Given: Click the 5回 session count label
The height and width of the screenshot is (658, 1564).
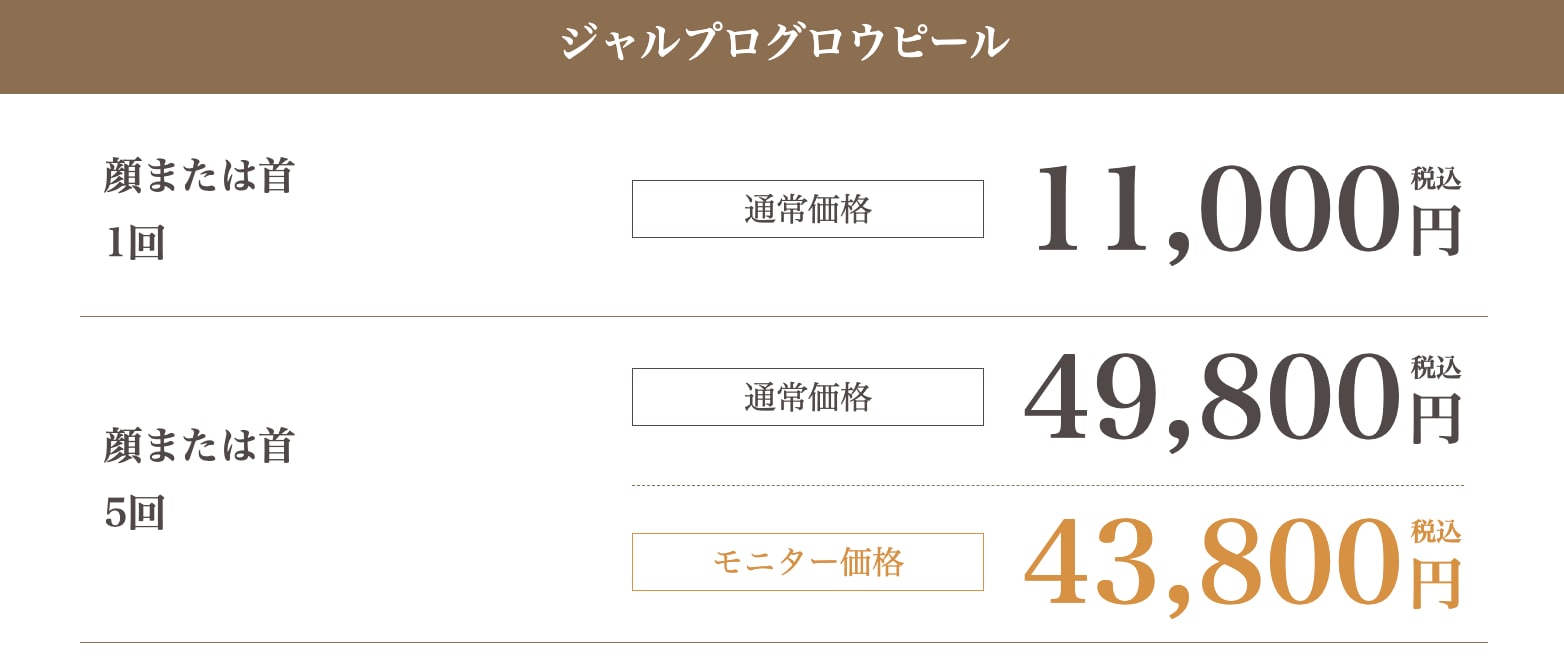Looking at the screenshot, I should 134,513.
